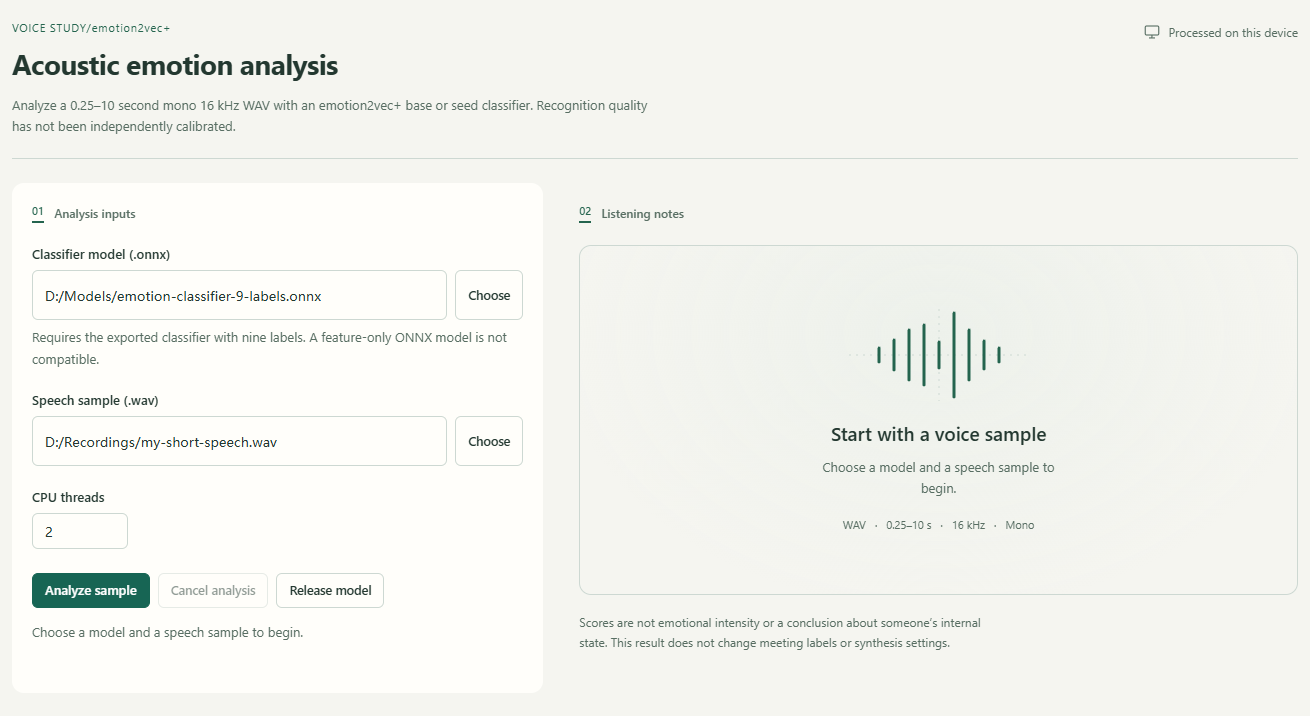The image size is (1310, 716).
Task: Click the '0.25–10 s' duration requirement text
Action: [x=908, y=525]
